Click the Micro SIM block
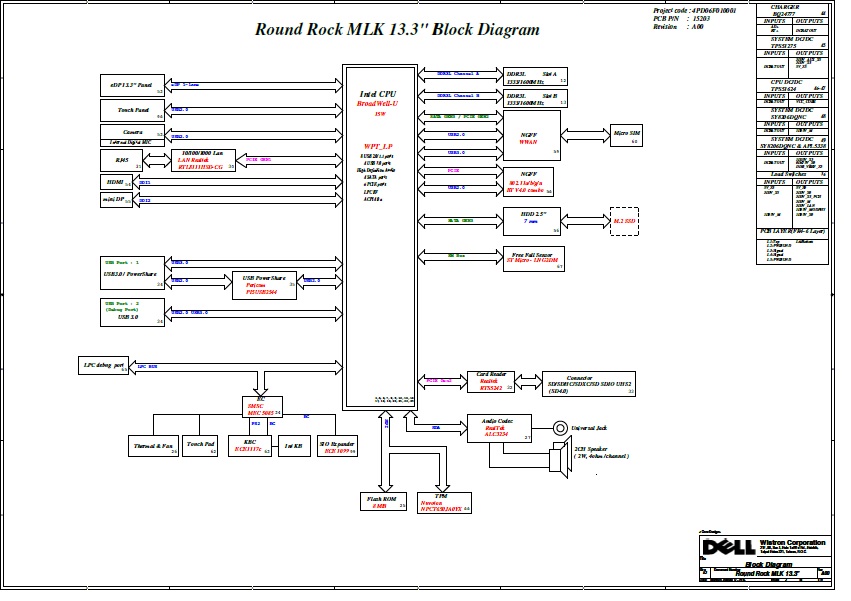Viewport: 851px width, 601px height. coord(625,135)
